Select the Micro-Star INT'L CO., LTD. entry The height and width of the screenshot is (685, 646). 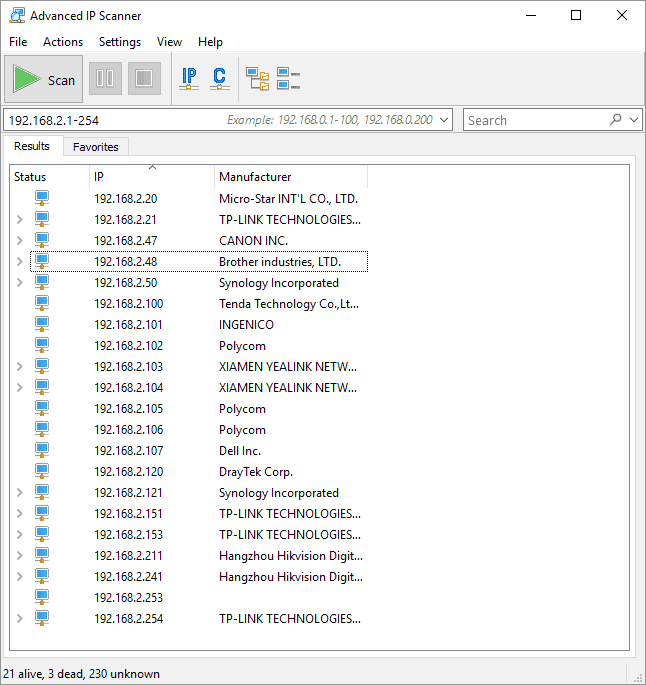pos(288,199)
